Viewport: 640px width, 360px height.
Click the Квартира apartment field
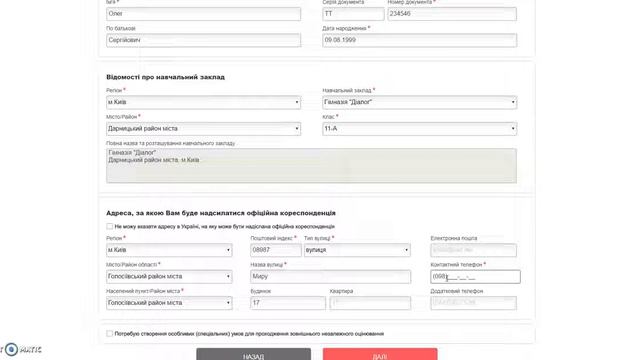click(x=370, y=303)
